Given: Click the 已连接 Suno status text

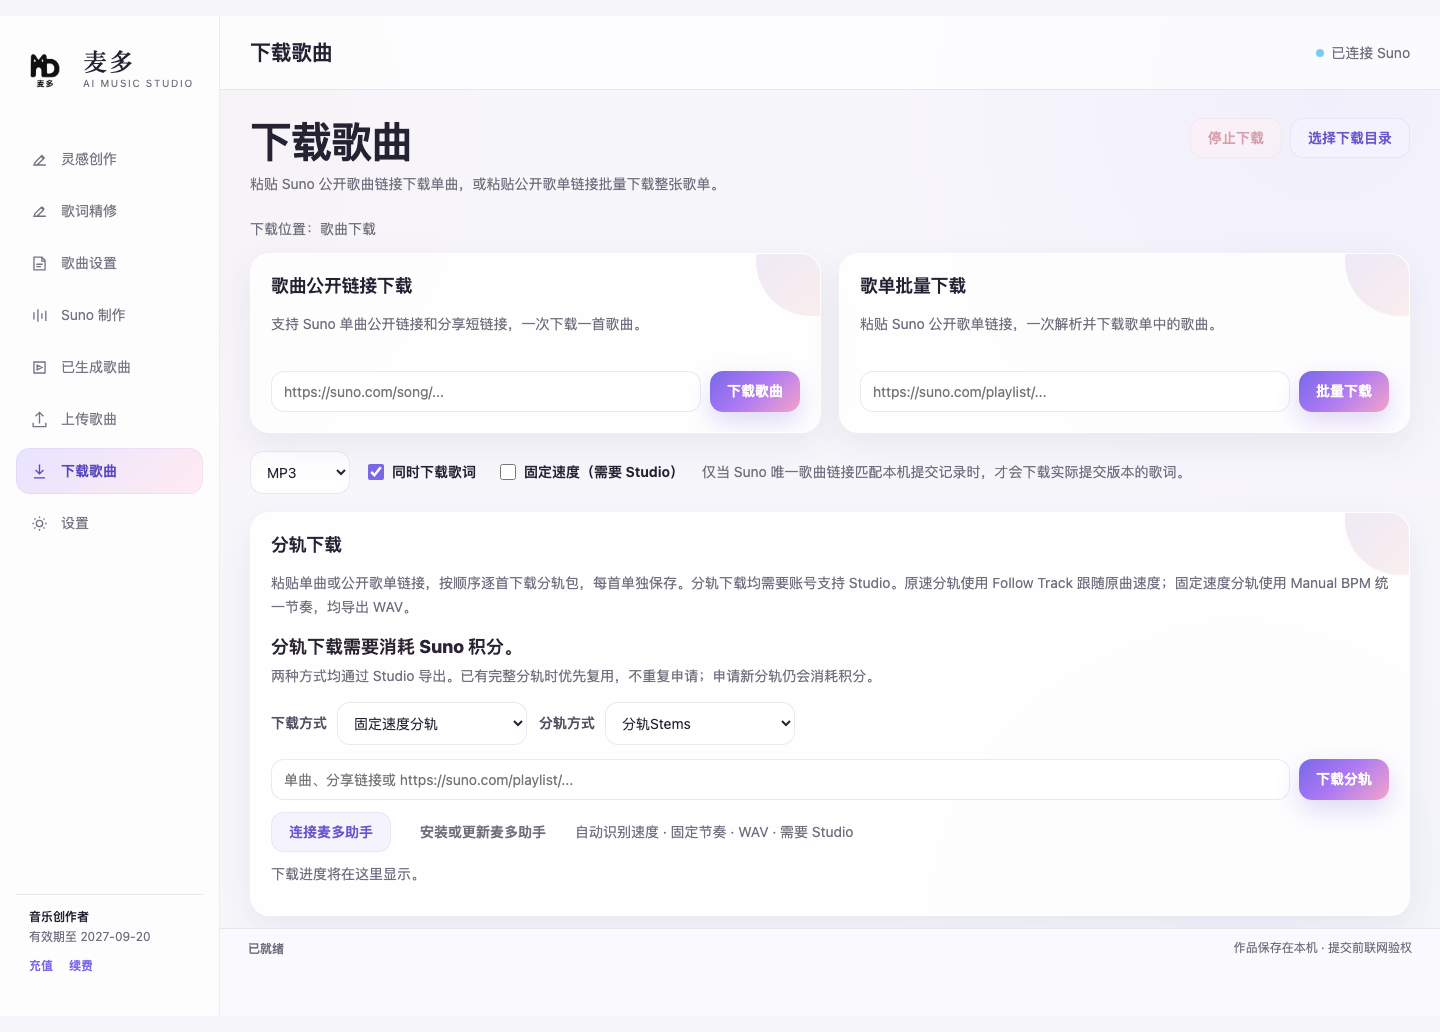Looking at the screenshot, I should [x=1370, y=53].
